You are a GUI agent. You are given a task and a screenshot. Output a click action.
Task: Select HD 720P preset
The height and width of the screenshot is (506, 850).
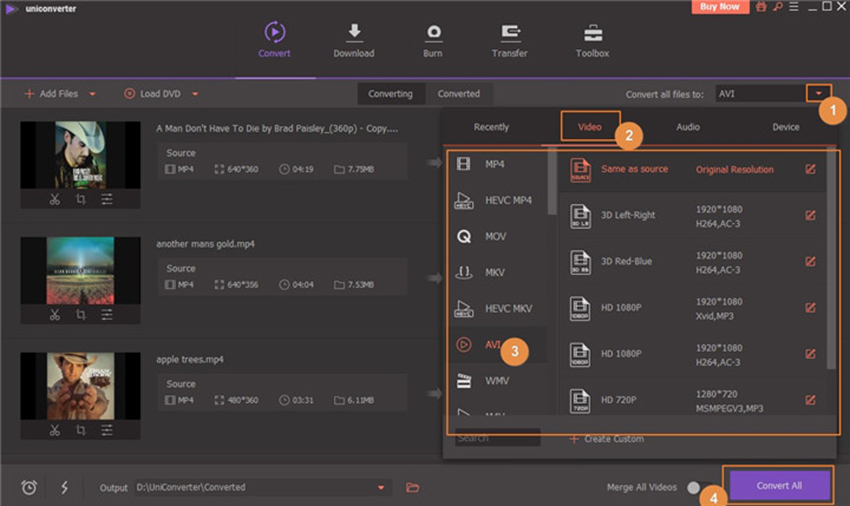pos(692,400)
